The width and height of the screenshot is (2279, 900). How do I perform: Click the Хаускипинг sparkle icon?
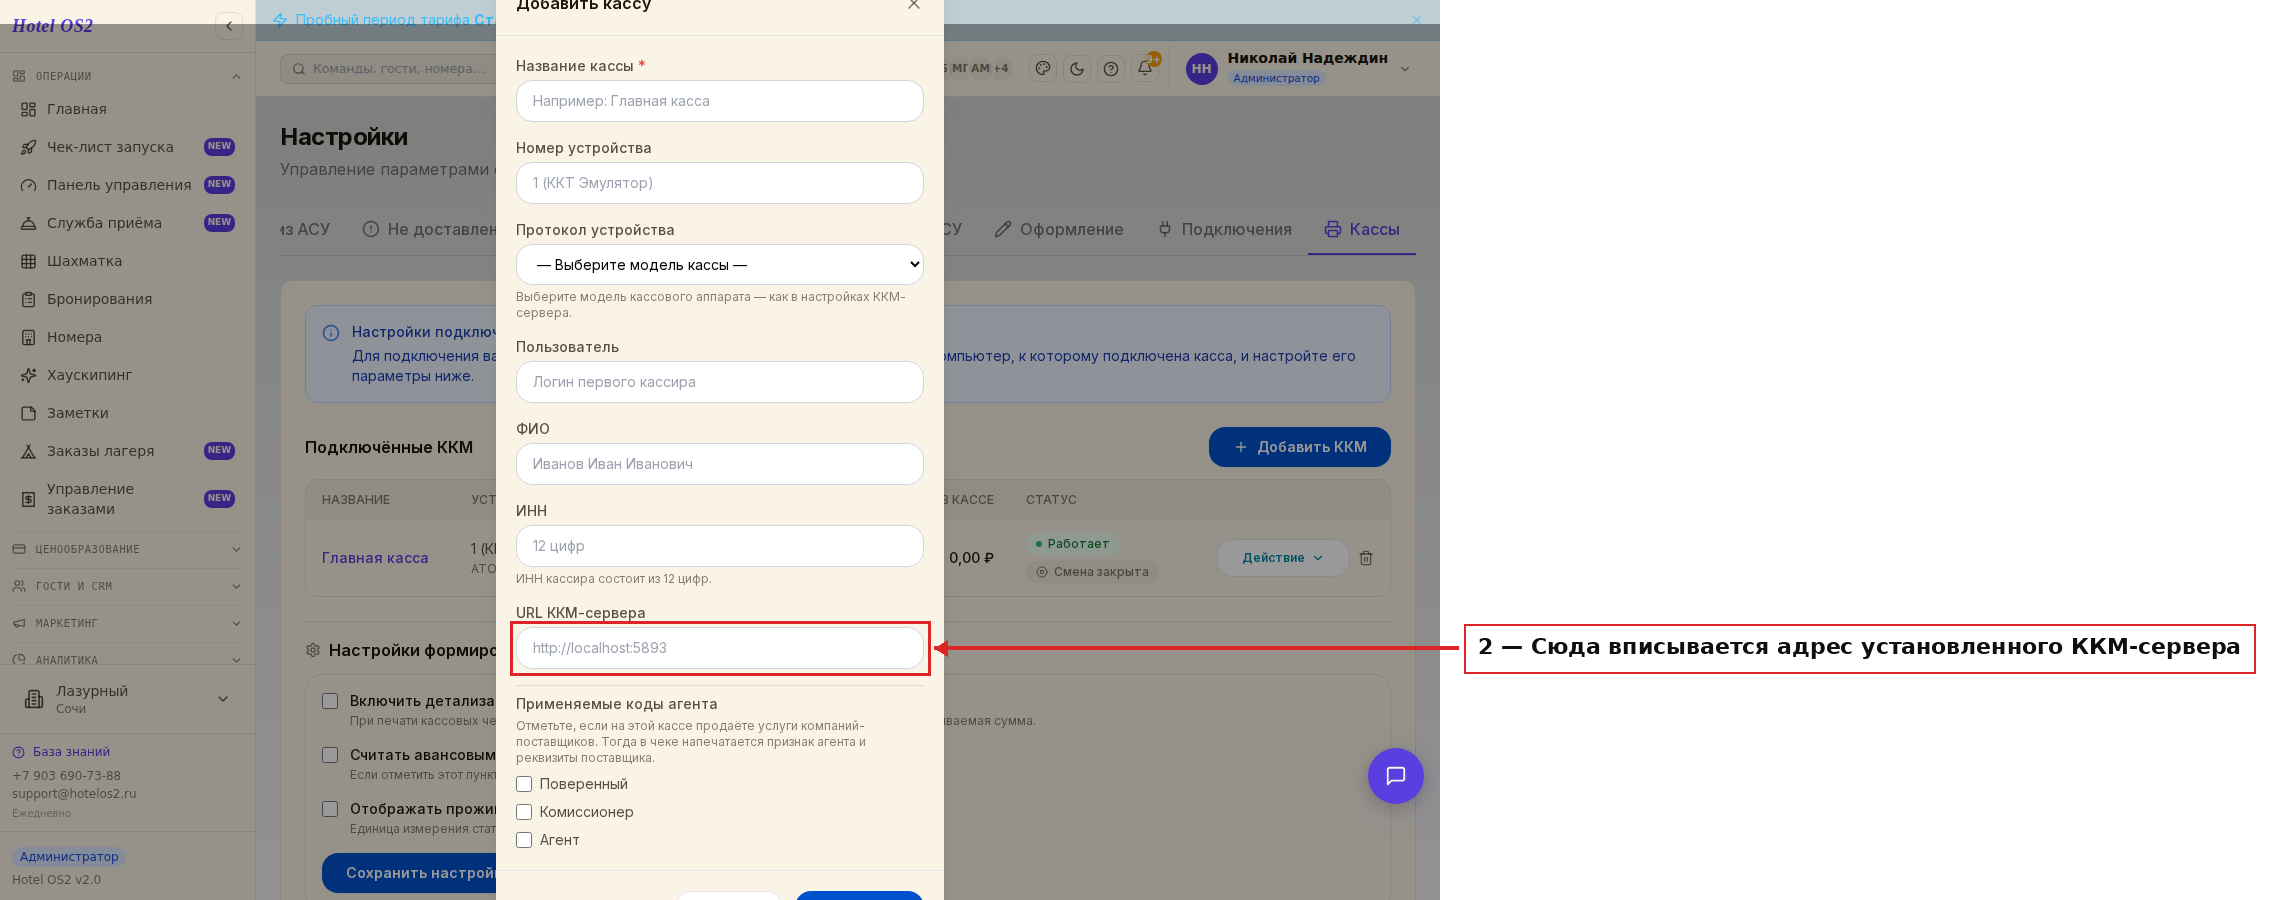point(29,375)
